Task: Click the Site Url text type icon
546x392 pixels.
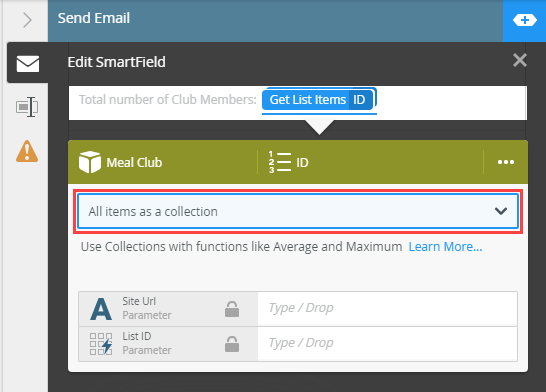Action: [x=101, y=309]
